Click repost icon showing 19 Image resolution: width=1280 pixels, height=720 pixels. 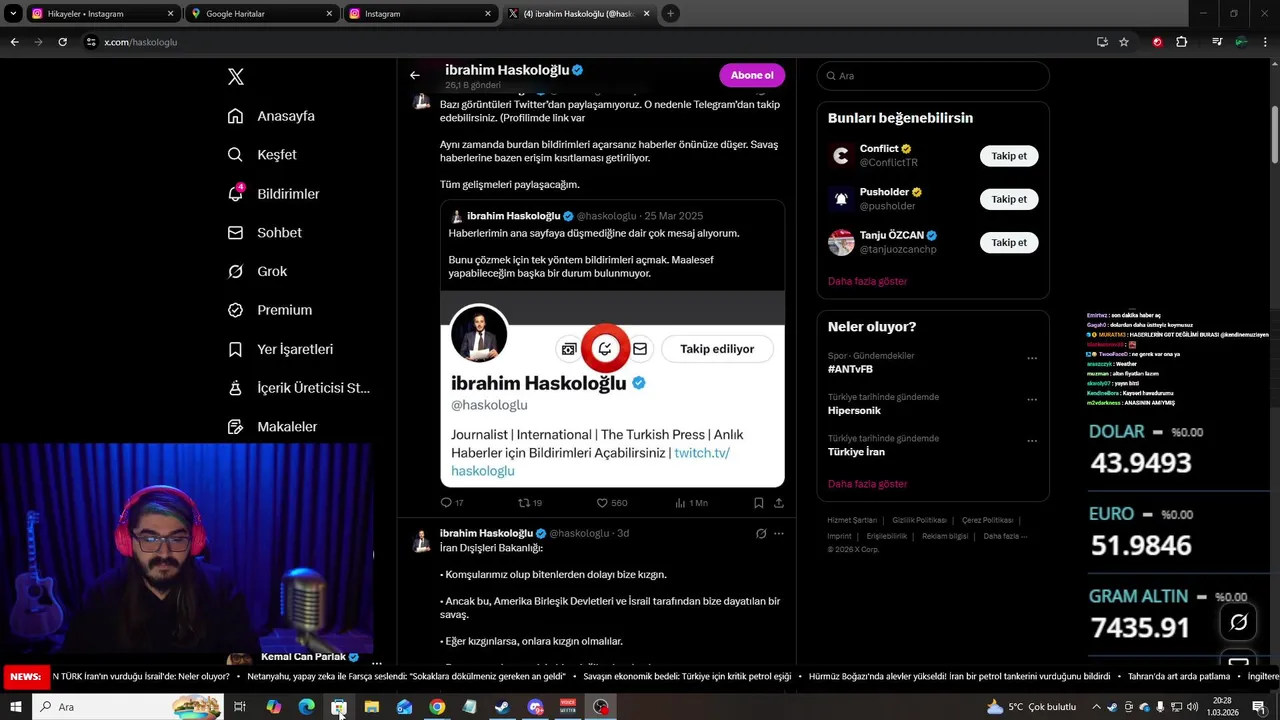click(x=523, y=503)
